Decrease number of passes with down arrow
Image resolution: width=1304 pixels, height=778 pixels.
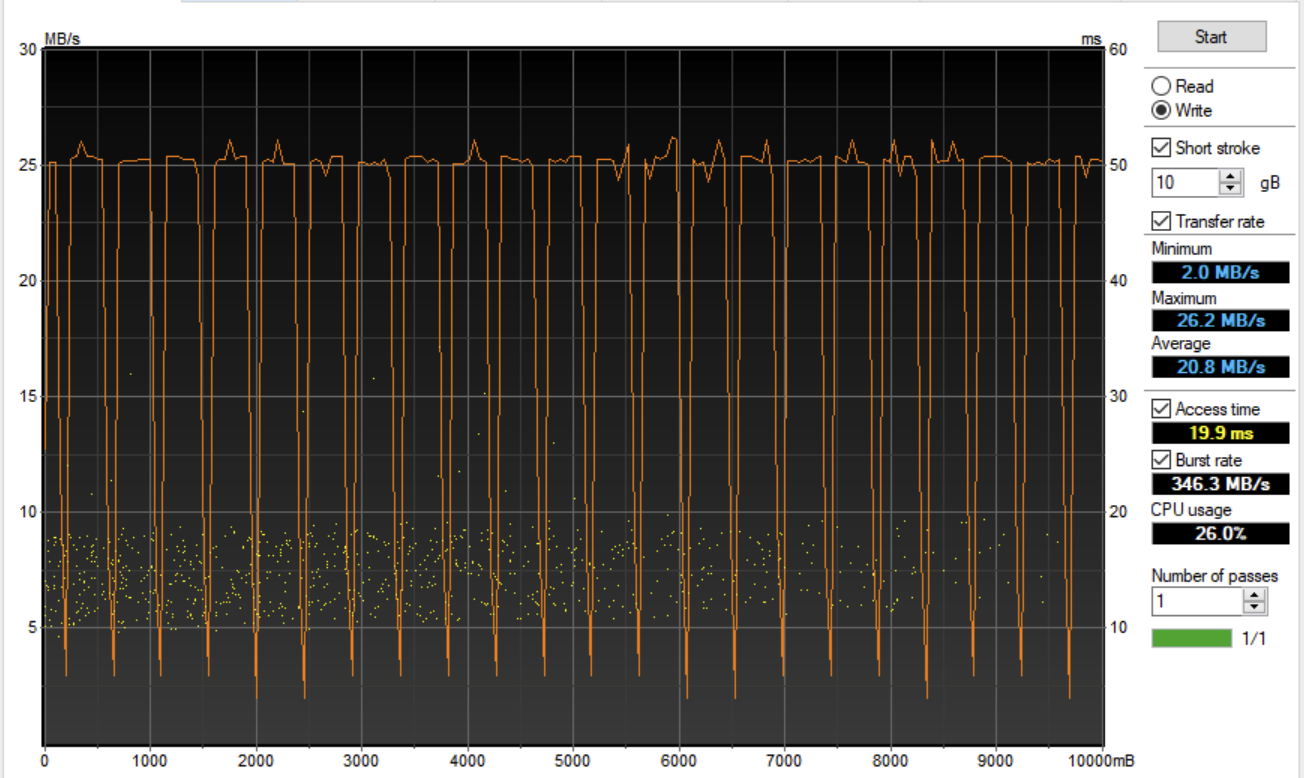[x=1255, y=607]
